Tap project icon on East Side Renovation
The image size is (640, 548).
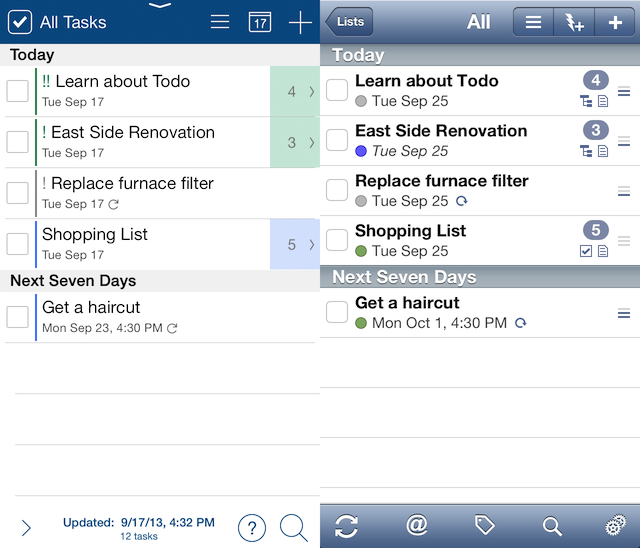586,151
